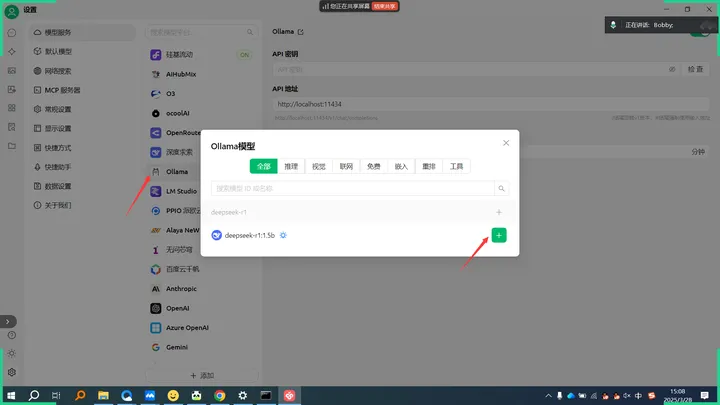Switch to the 嵌入 tab
The height and width of the screenshot is (405, 720).
(x=401, y=166)
